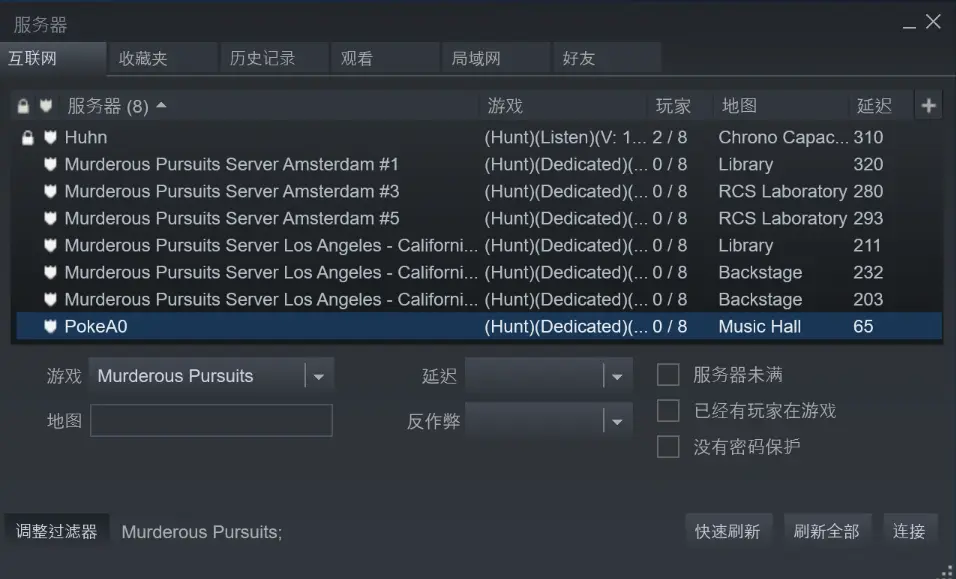
Task: Switch to the 局域网 tab
Action: [x=496, y=59]
